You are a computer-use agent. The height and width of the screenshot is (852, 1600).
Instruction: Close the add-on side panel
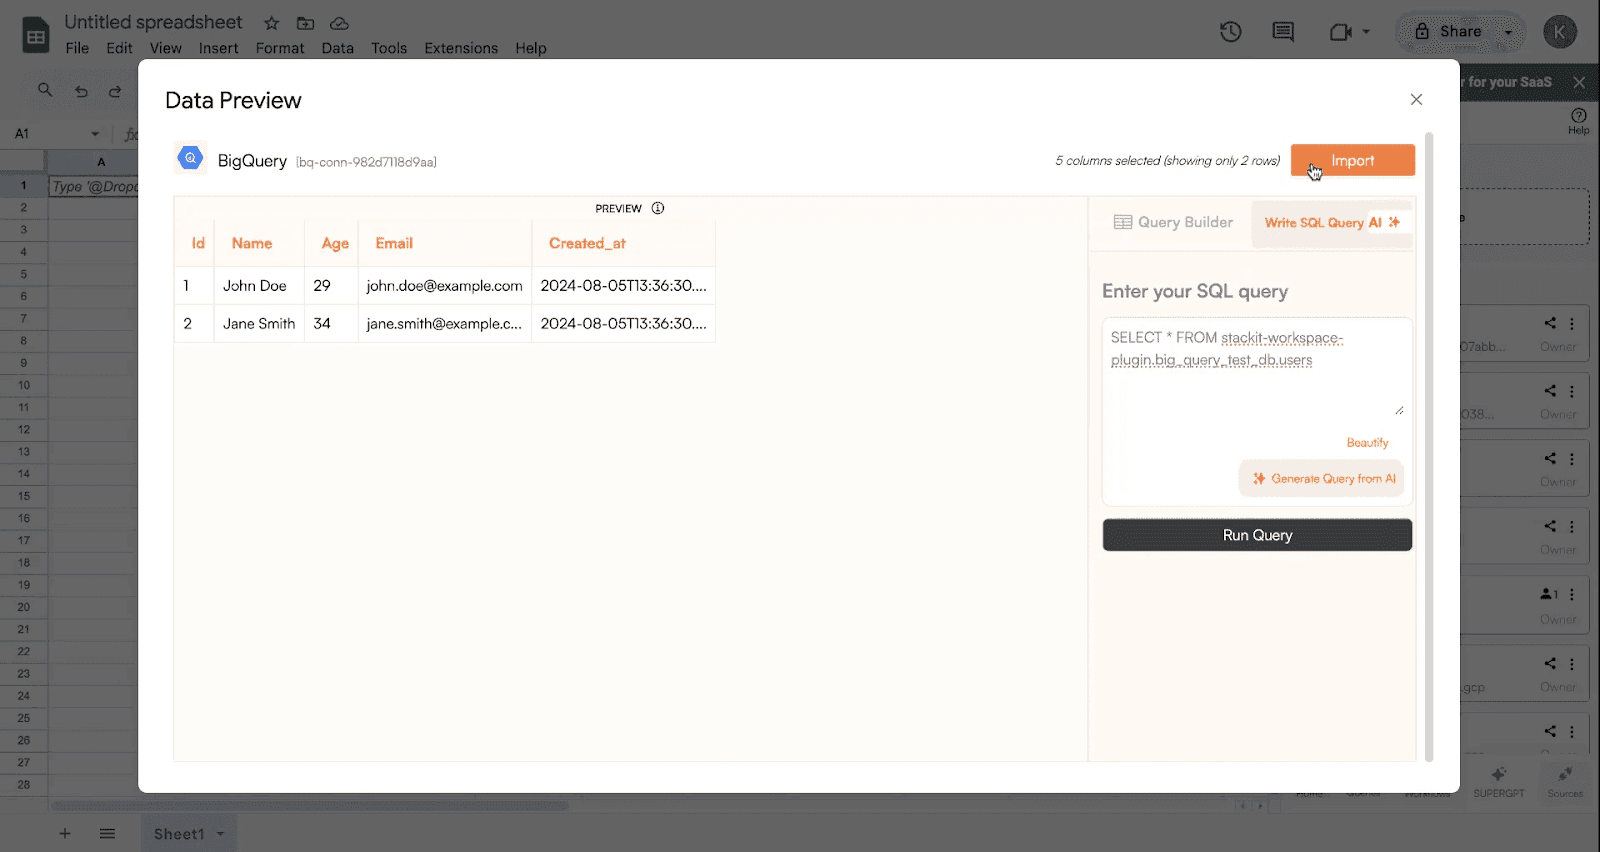tap(1579, 82)
